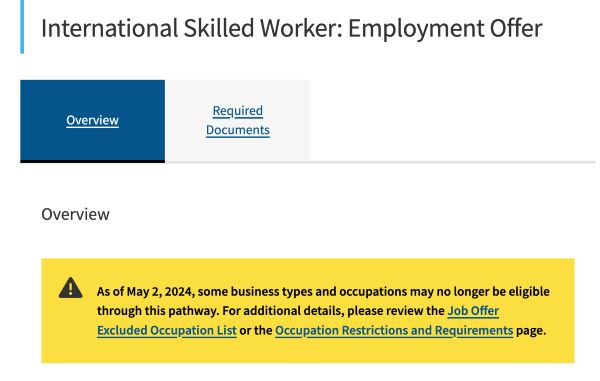Click the warning triangle icon in yellow banner
600x381 pixels.
(x=70, y=288)
